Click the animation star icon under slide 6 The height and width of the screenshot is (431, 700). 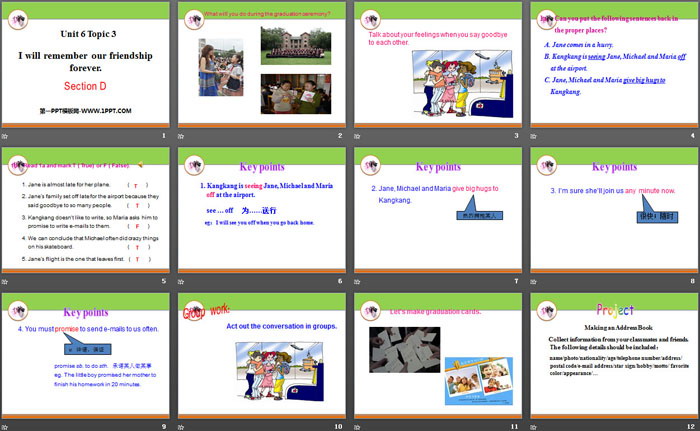click(181, 281)
